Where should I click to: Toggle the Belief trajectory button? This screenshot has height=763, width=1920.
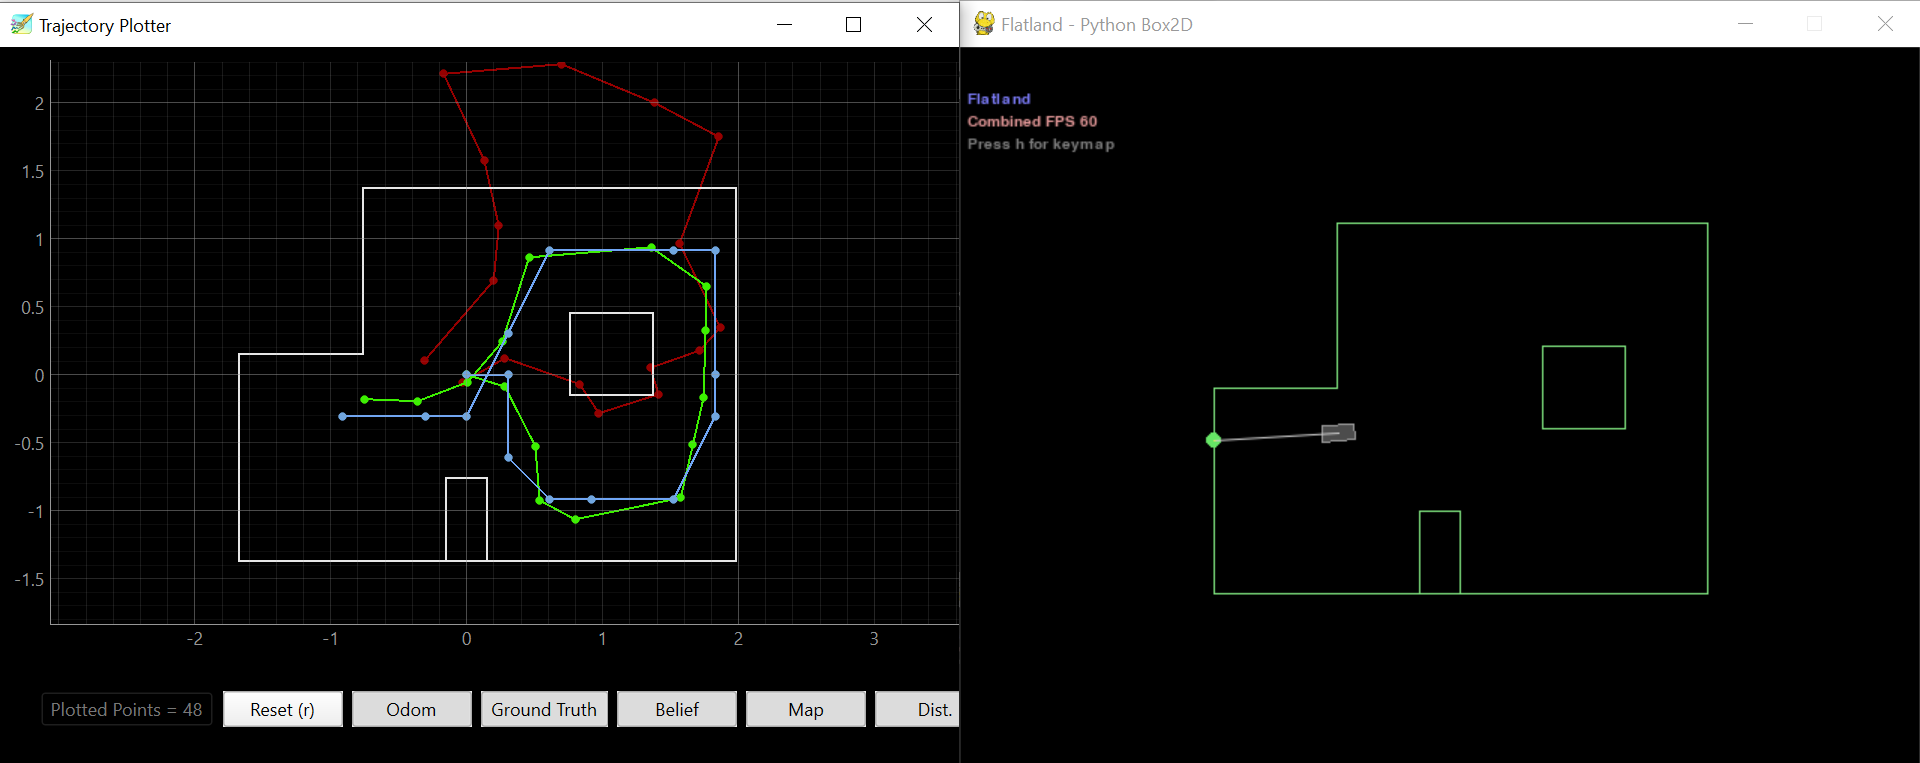(x=677, y=709)
